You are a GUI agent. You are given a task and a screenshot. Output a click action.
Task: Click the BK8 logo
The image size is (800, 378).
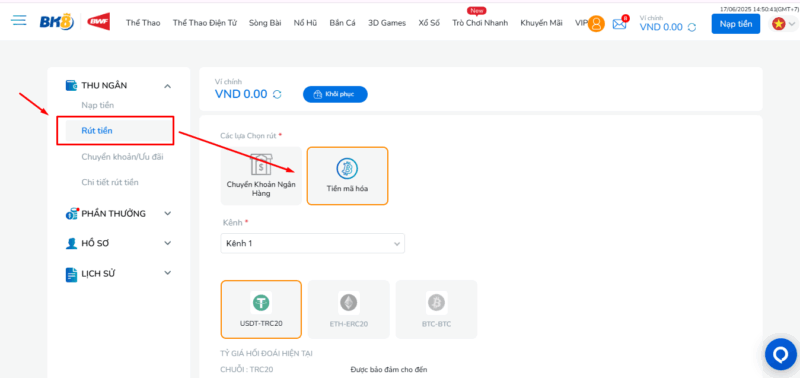pyautogui.click(x=57, y=22)
